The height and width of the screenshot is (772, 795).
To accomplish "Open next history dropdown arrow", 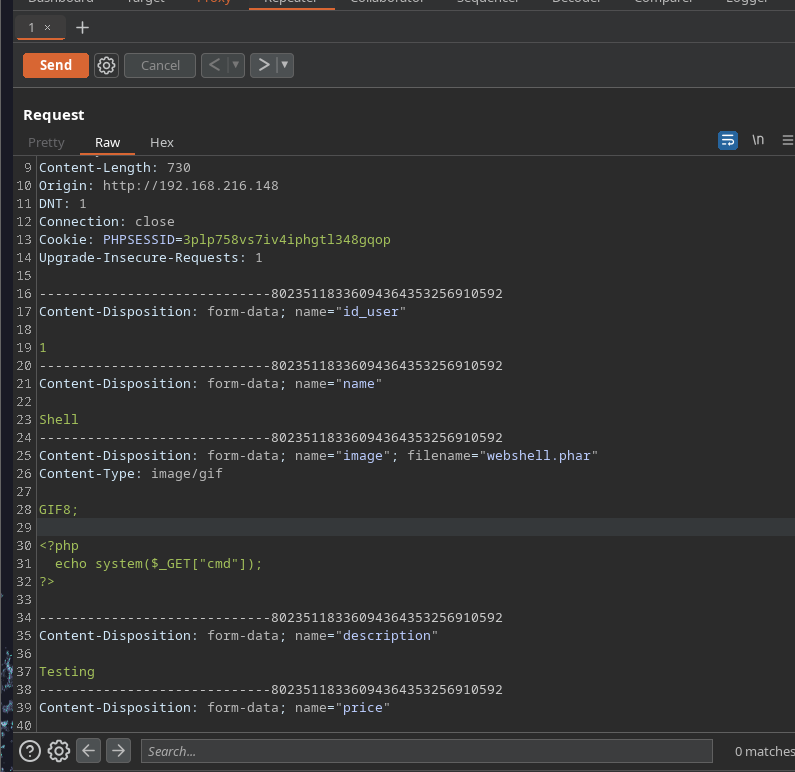I will pyautogui.click(x=285, y=65).
